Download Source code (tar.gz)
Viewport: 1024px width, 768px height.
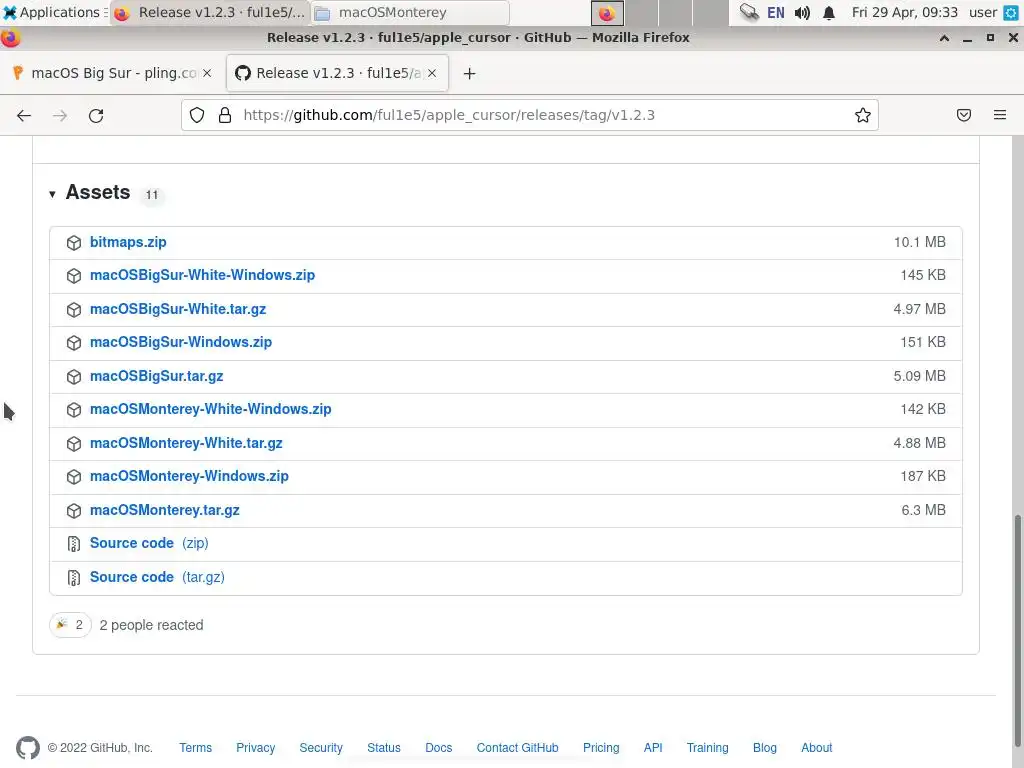[x=157, y=577]
